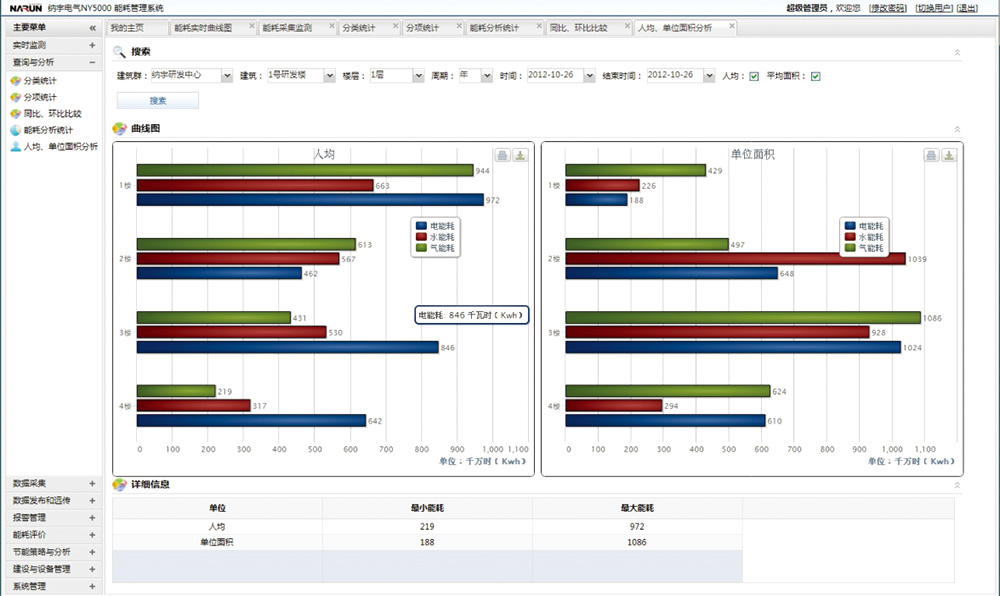Click the 最大能耗 column header
Viewport: 1000px width, 596px height.
637,508
